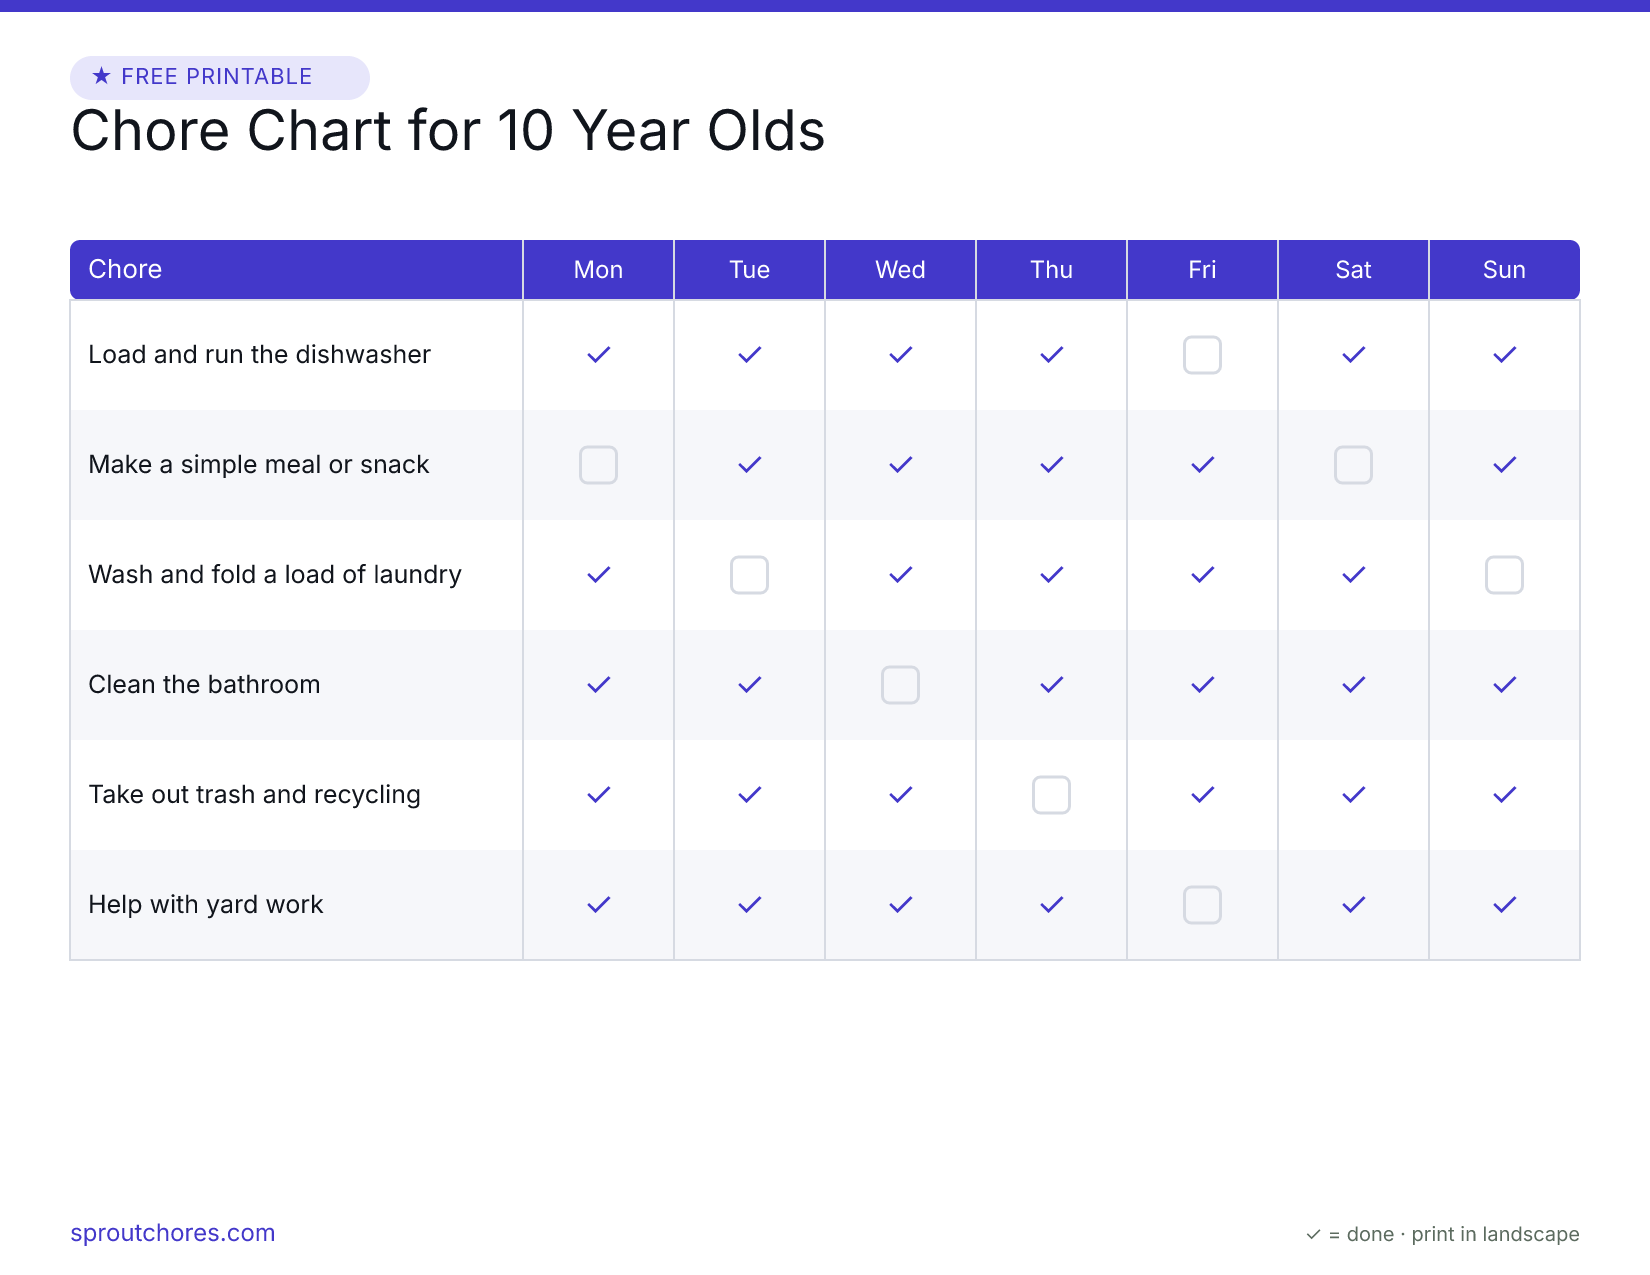Click the meal or snack checkmark for Sunday
The height and width of the screenshot is (1275, 1650).
tap(1504, 465)
